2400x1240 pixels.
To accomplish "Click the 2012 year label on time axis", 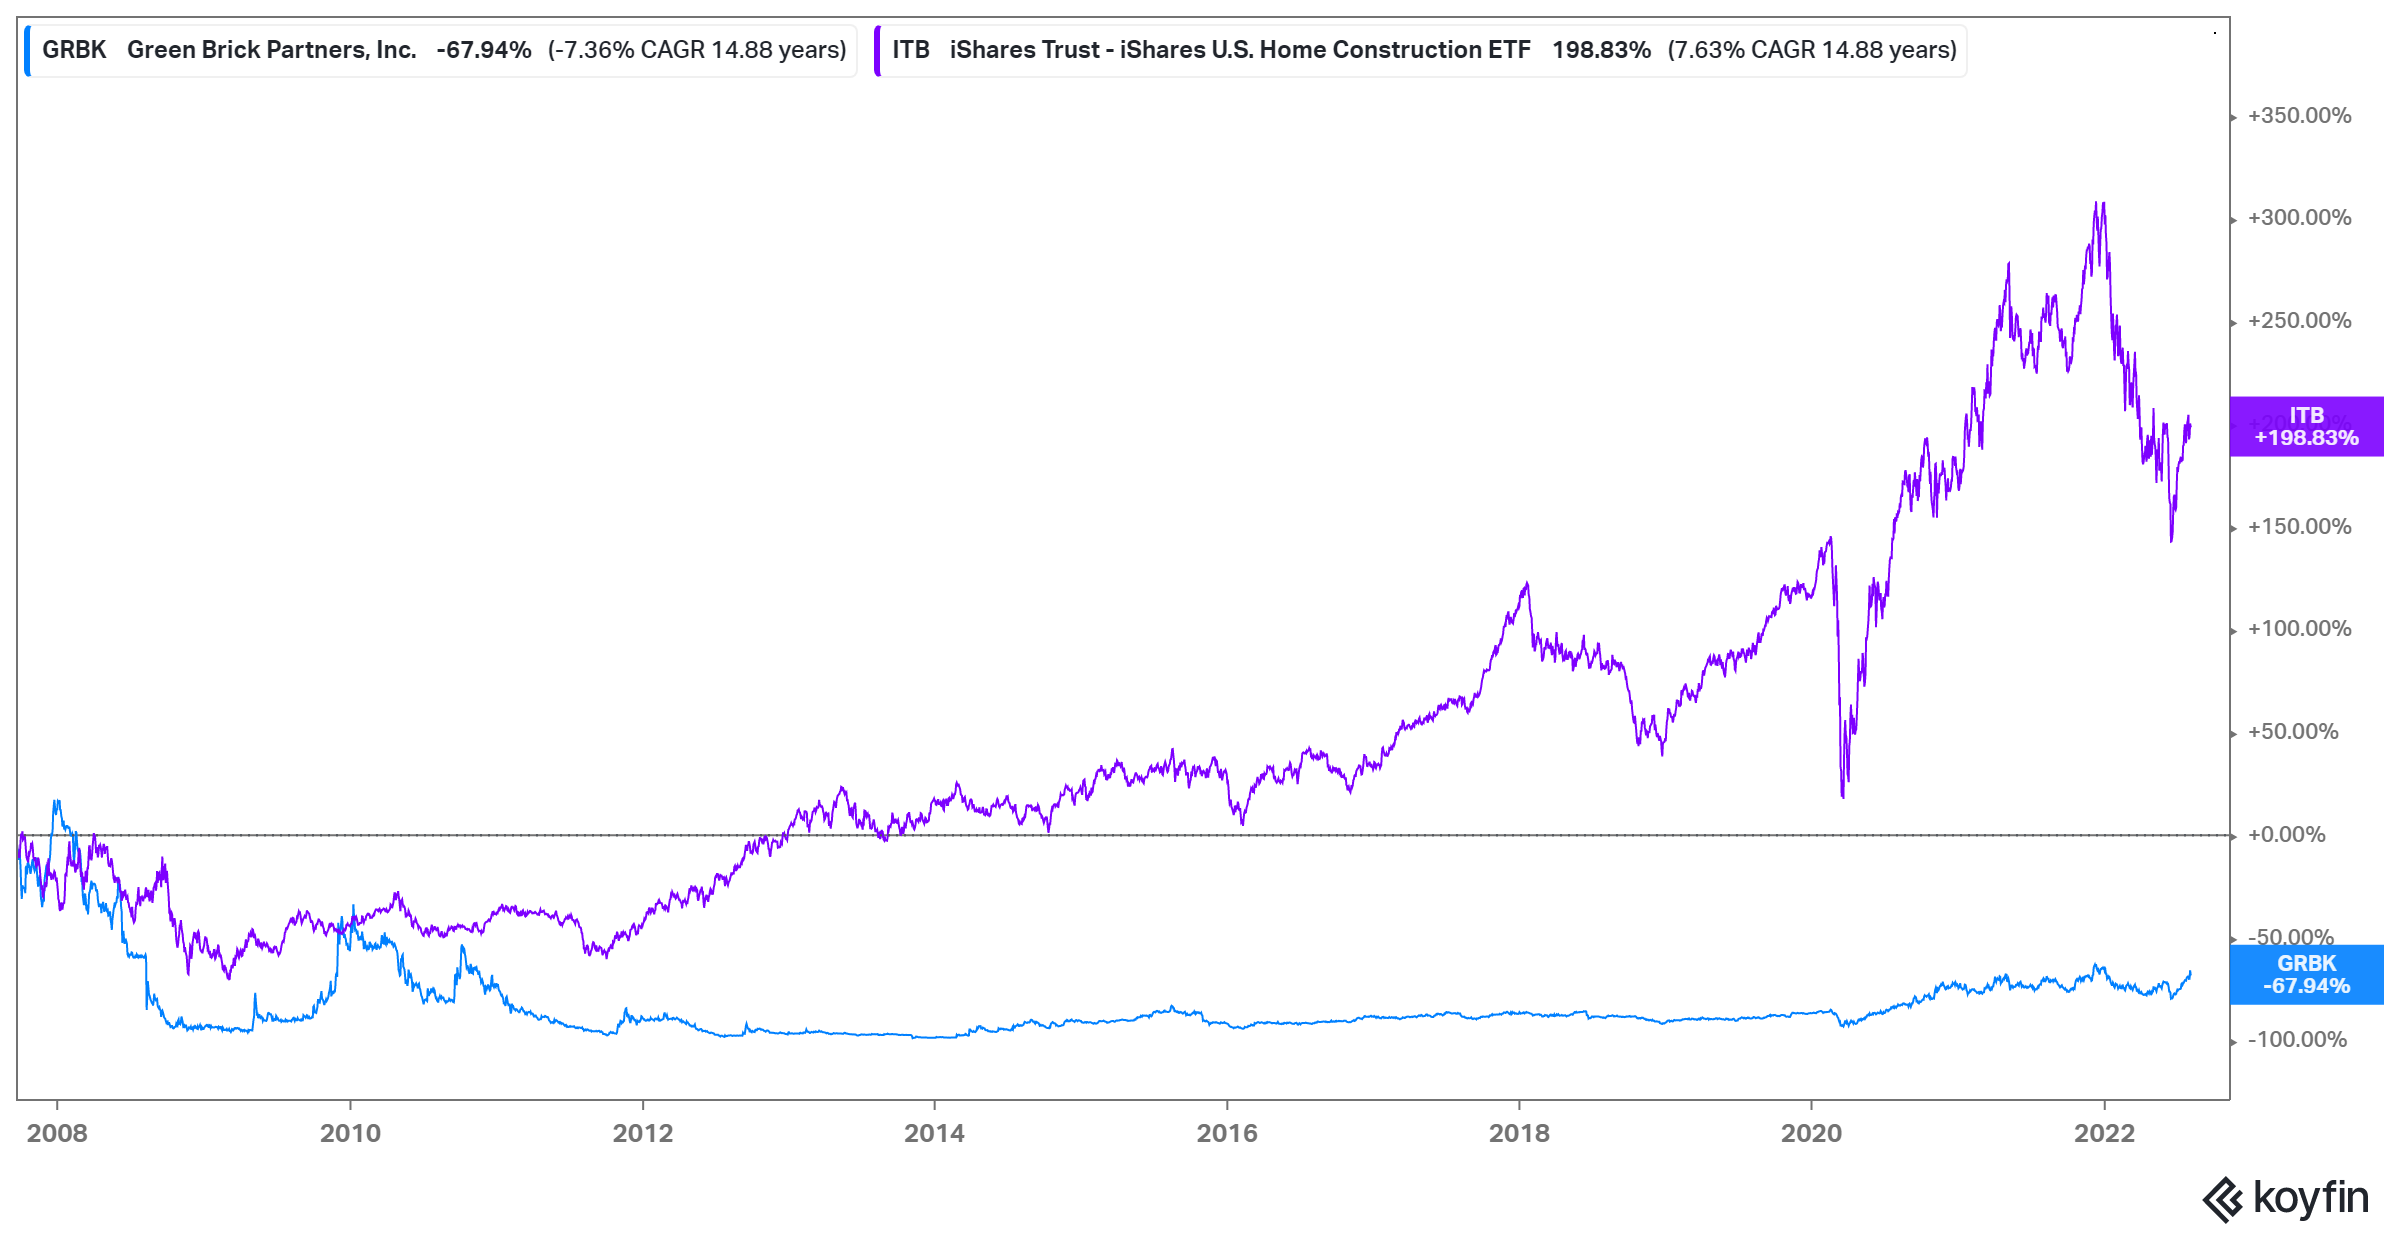I will pos(643,1133).
